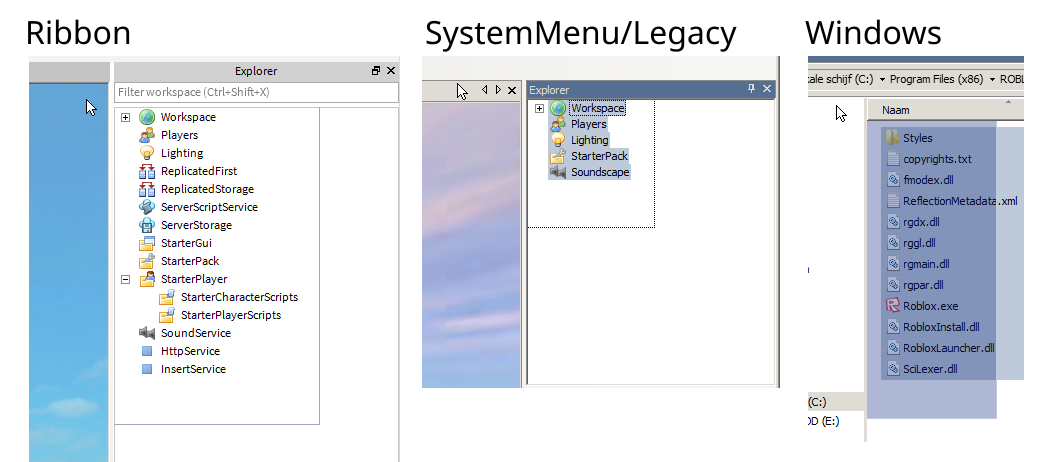Select StarterCharacterScripts label
This screenshot has height=462, width=1038.
click(x=239, y=297)
